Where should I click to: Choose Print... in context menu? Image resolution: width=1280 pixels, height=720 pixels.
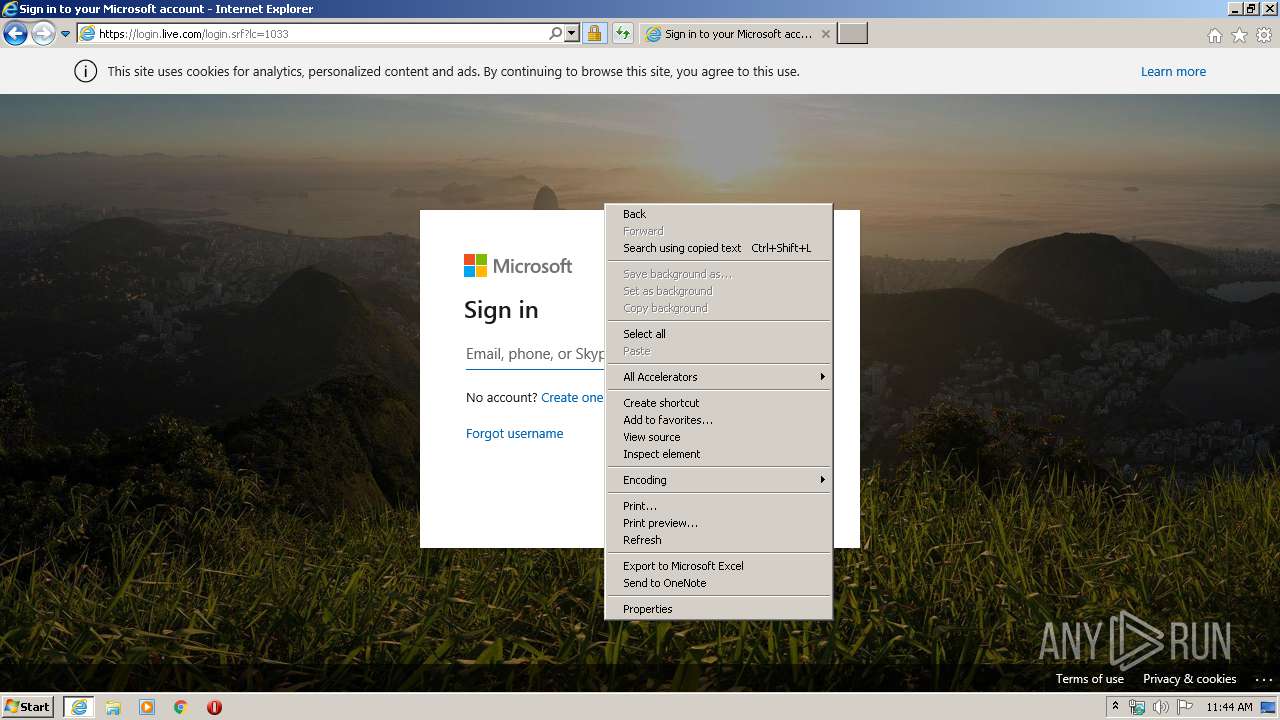coord(719,506)
